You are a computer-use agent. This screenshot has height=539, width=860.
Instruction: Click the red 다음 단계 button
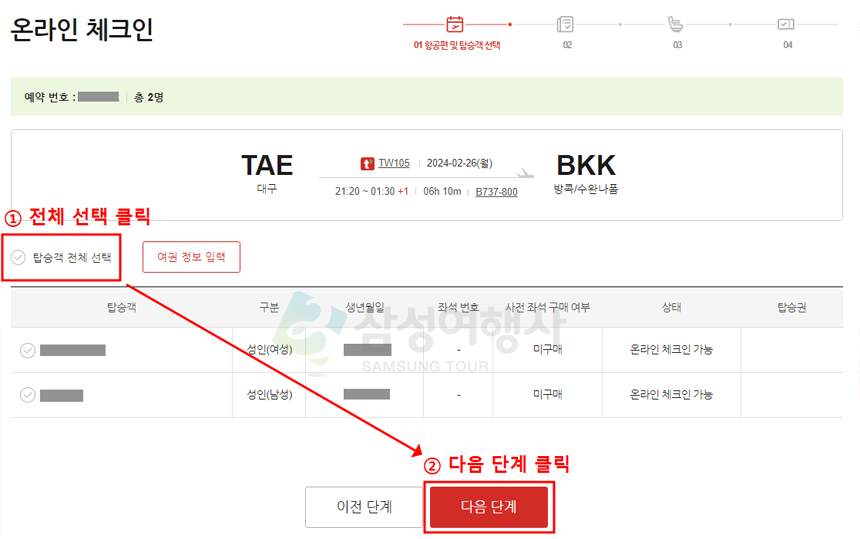(489, 507)
